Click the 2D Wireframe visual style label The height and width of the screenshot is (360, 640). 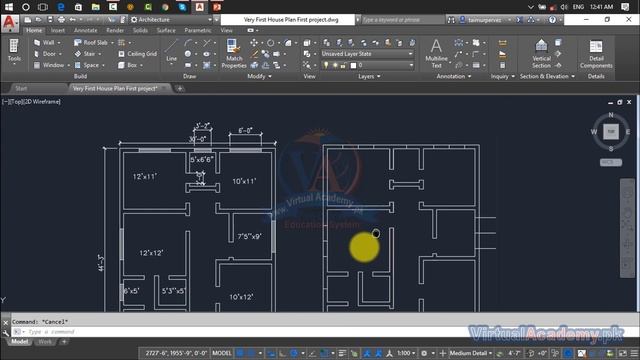tap(43, 102)
